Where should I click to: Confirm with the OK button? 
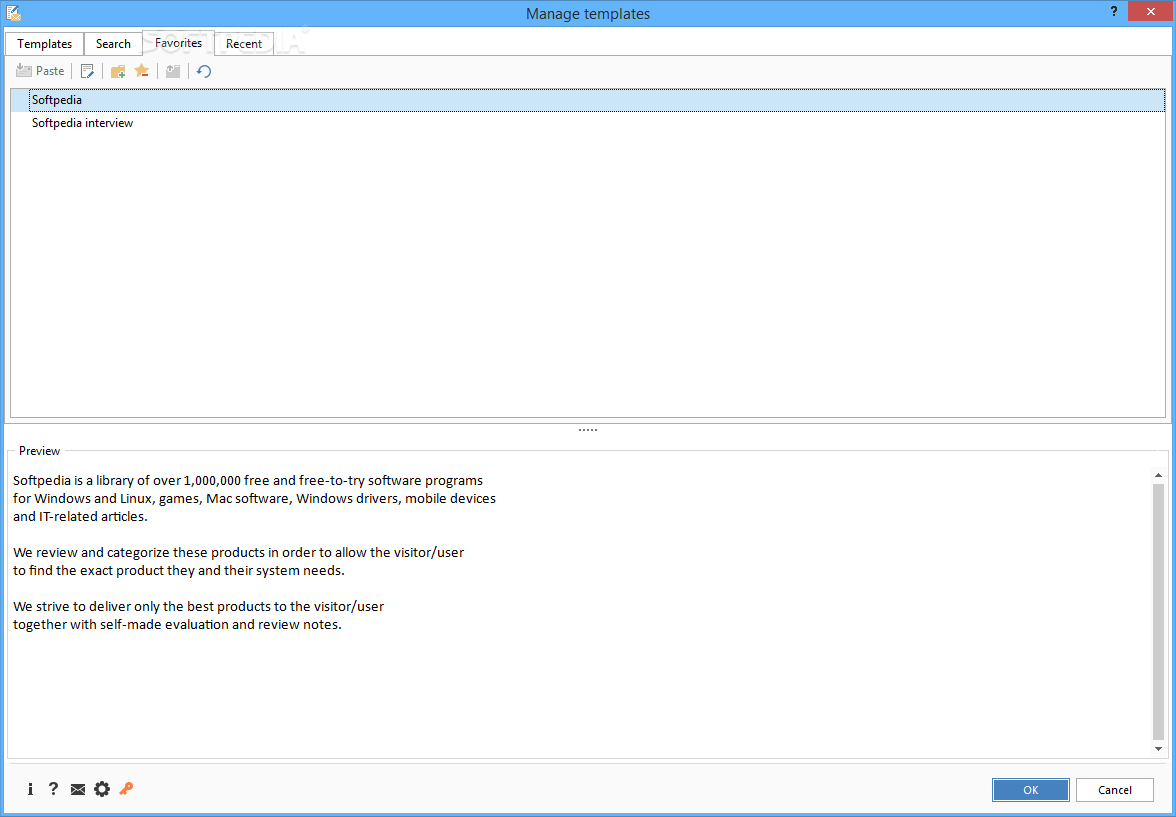pyautogui.click(x=1030, y=789)
